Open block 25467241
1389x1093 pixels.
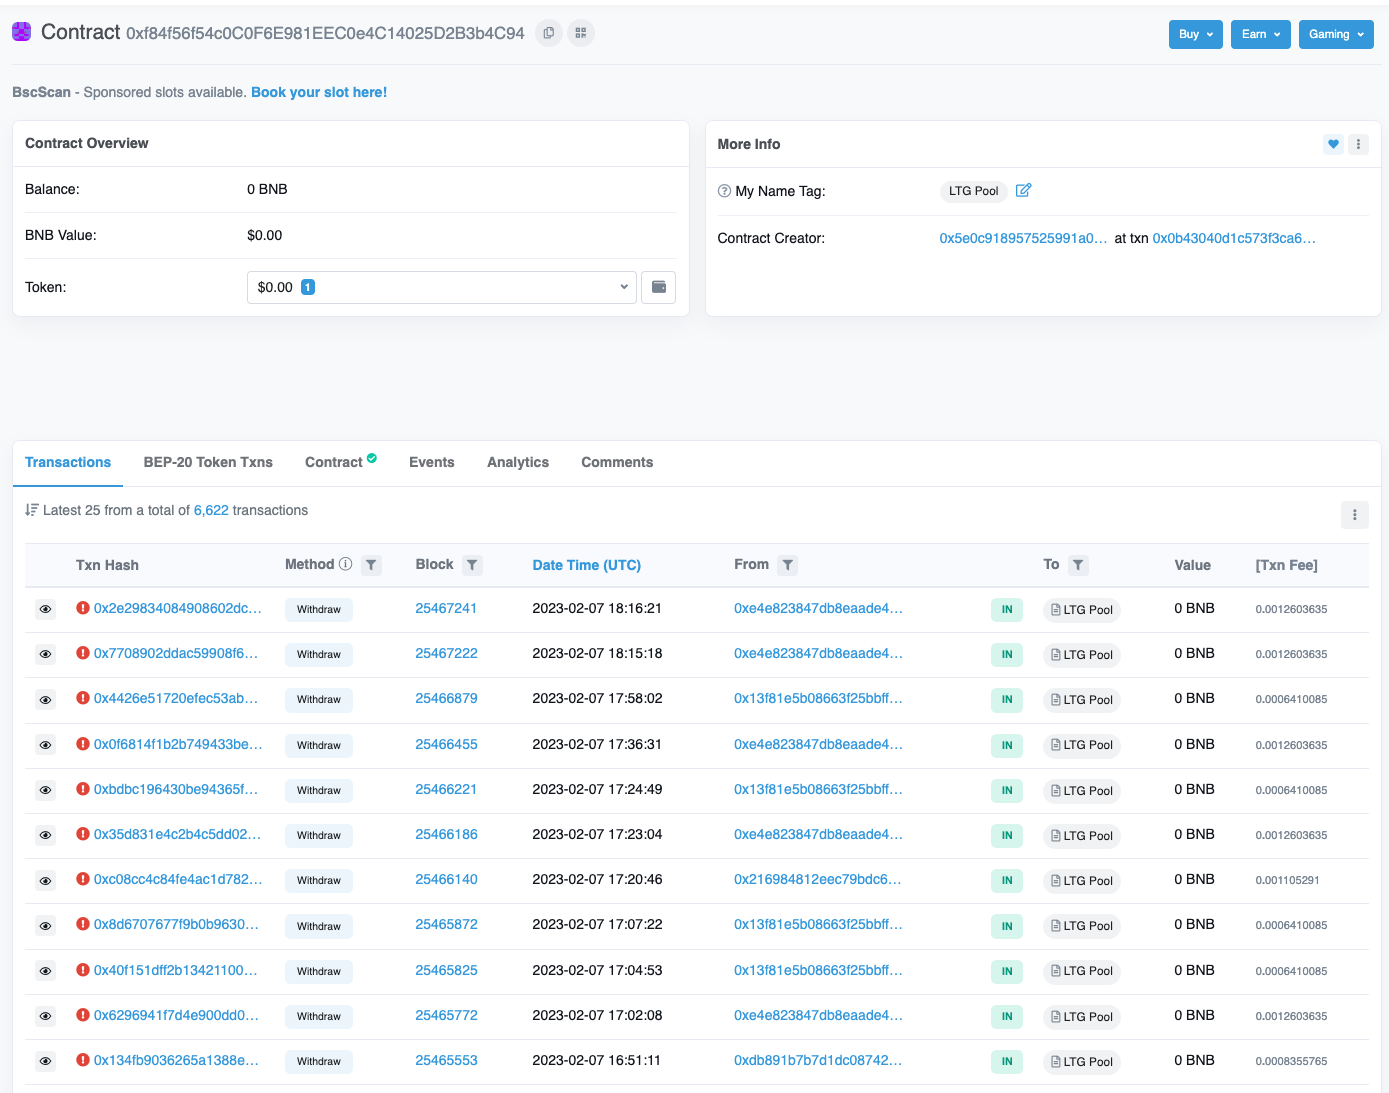pos(446,608)
